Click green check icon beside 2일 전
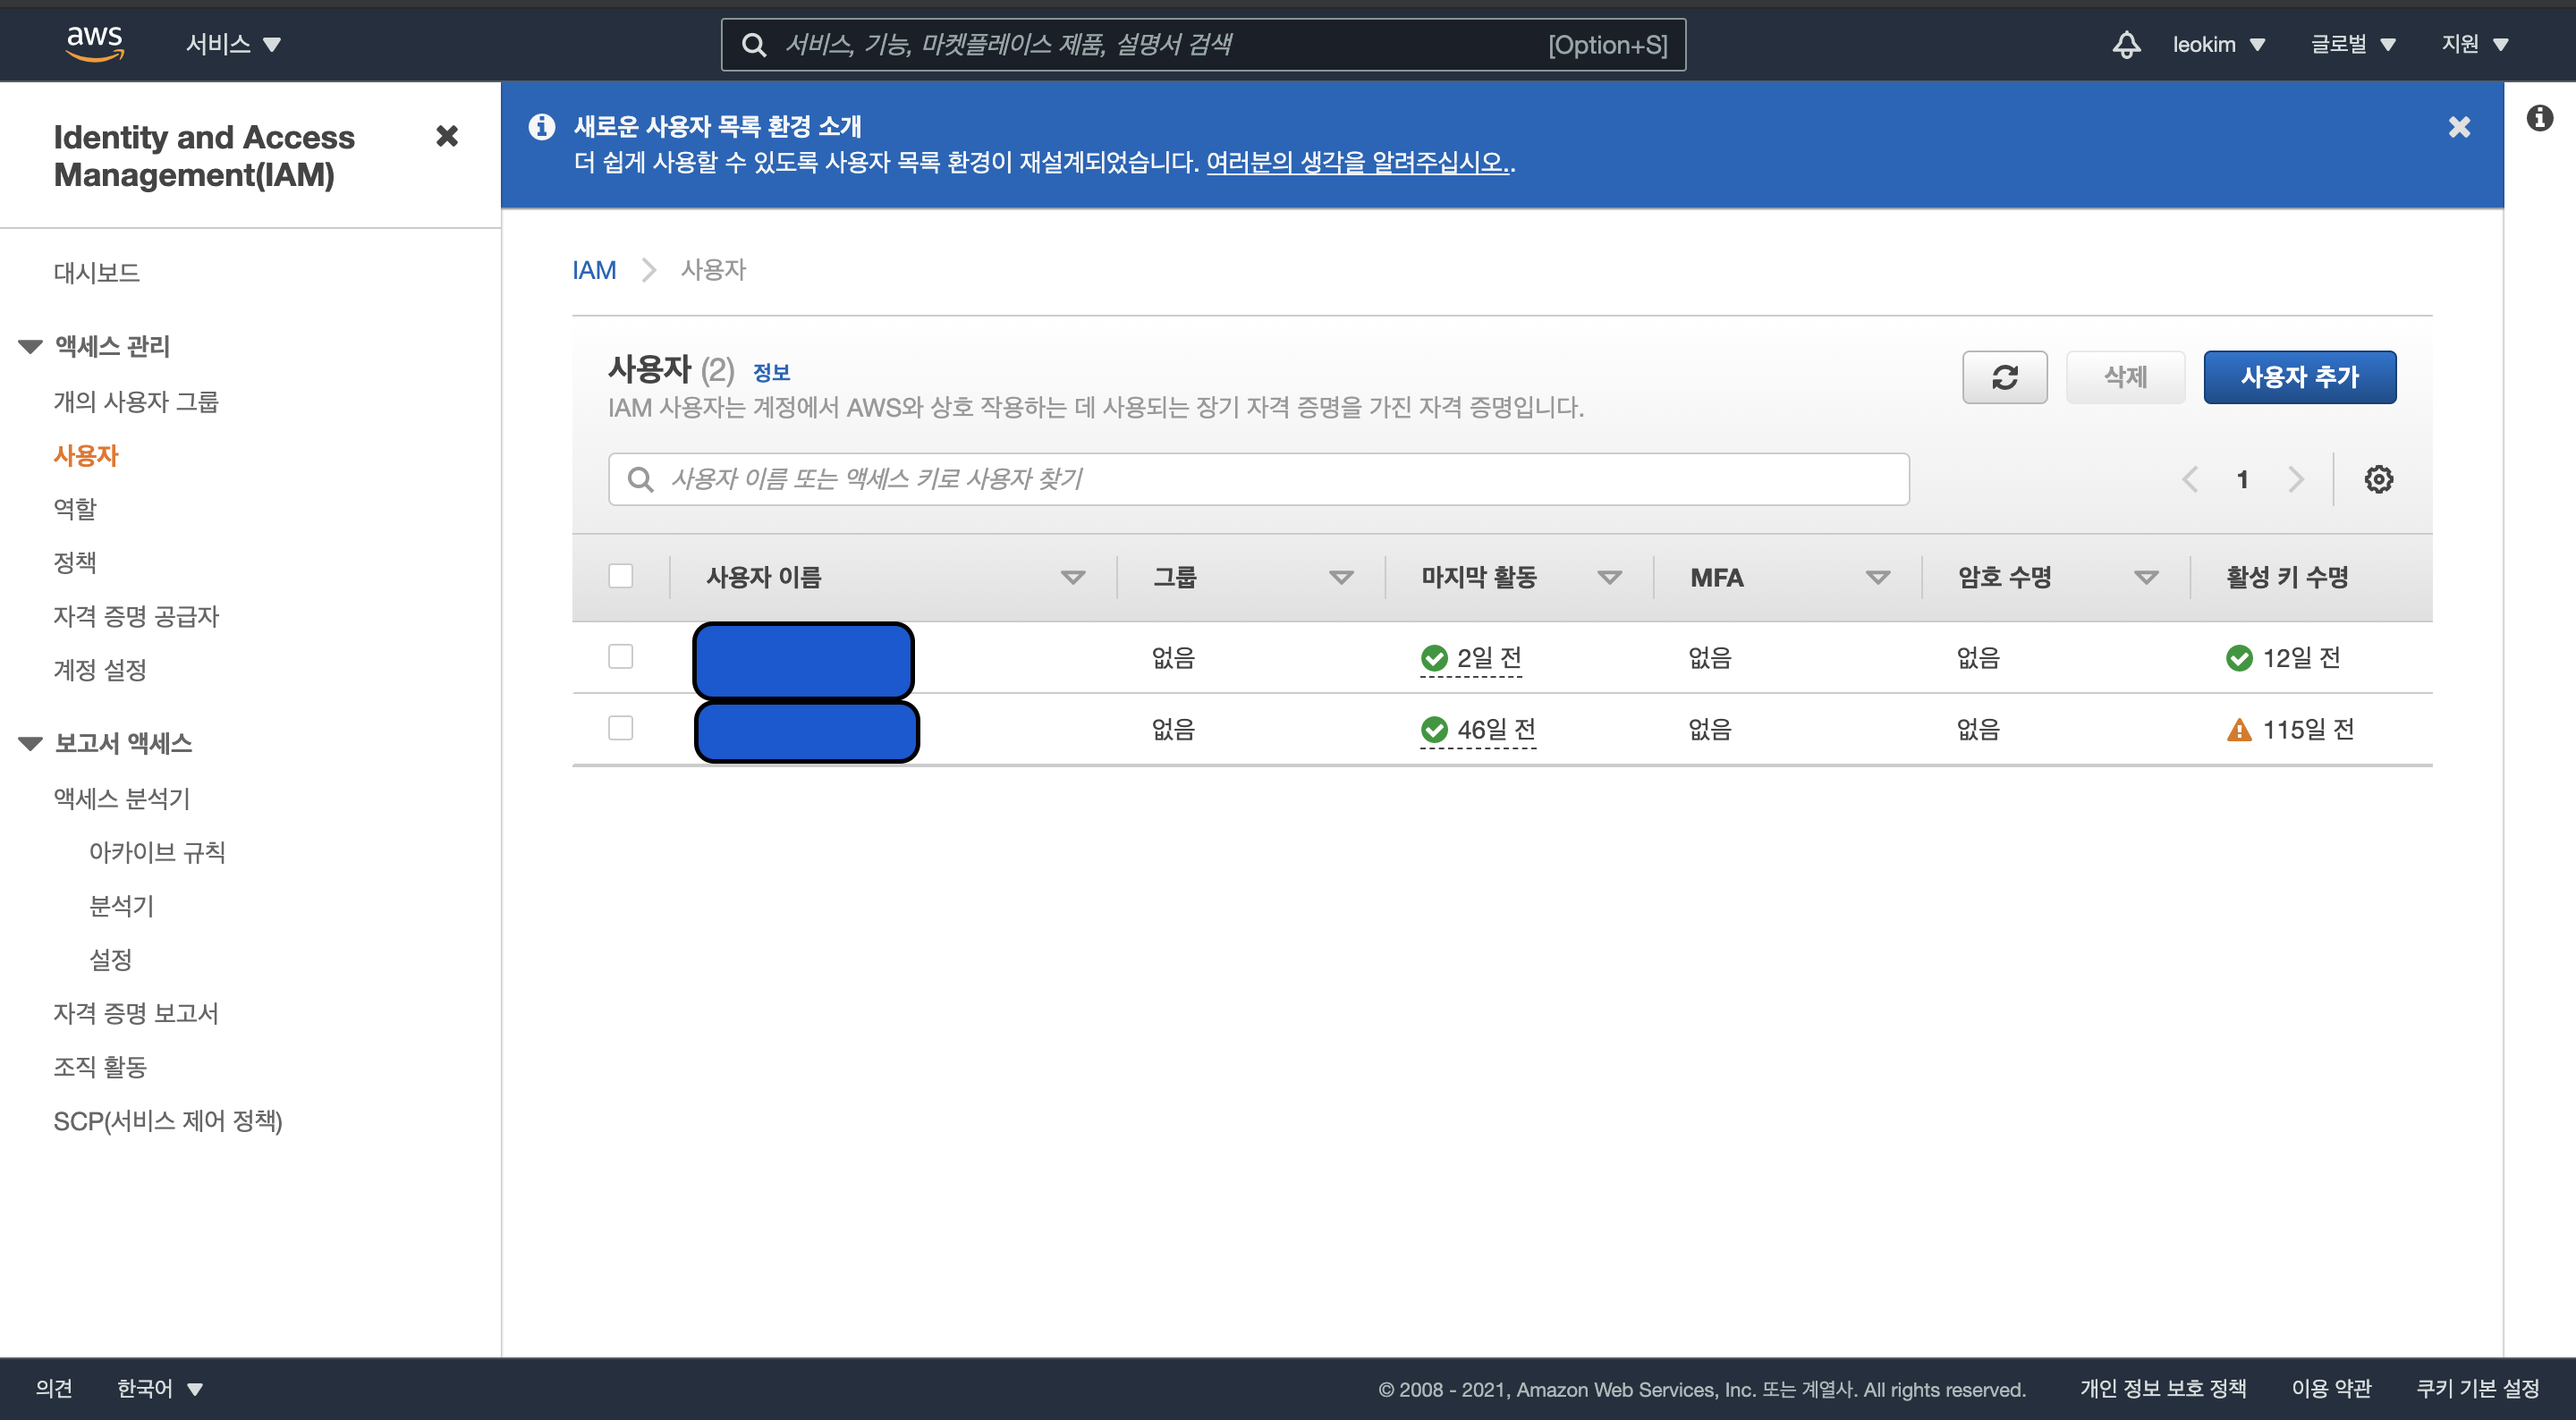The image size is (2576, 1420). click(1434, 658)
